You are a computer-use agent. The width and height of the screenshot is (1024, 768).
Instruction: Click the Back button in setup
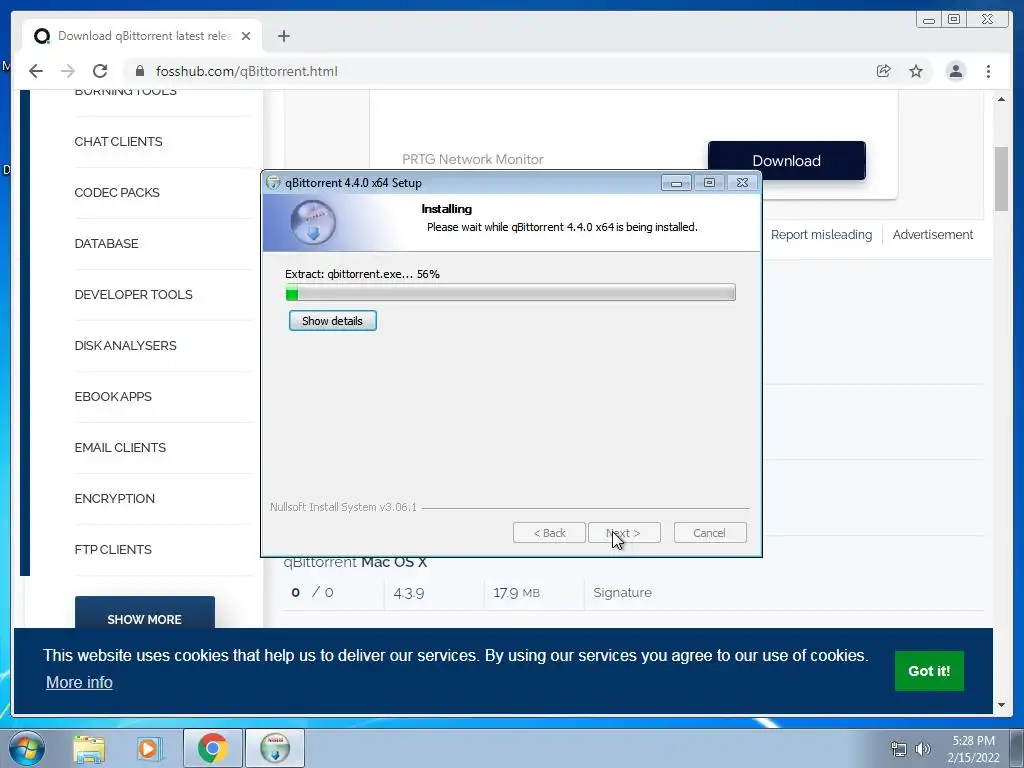click(x=549, y=533)
